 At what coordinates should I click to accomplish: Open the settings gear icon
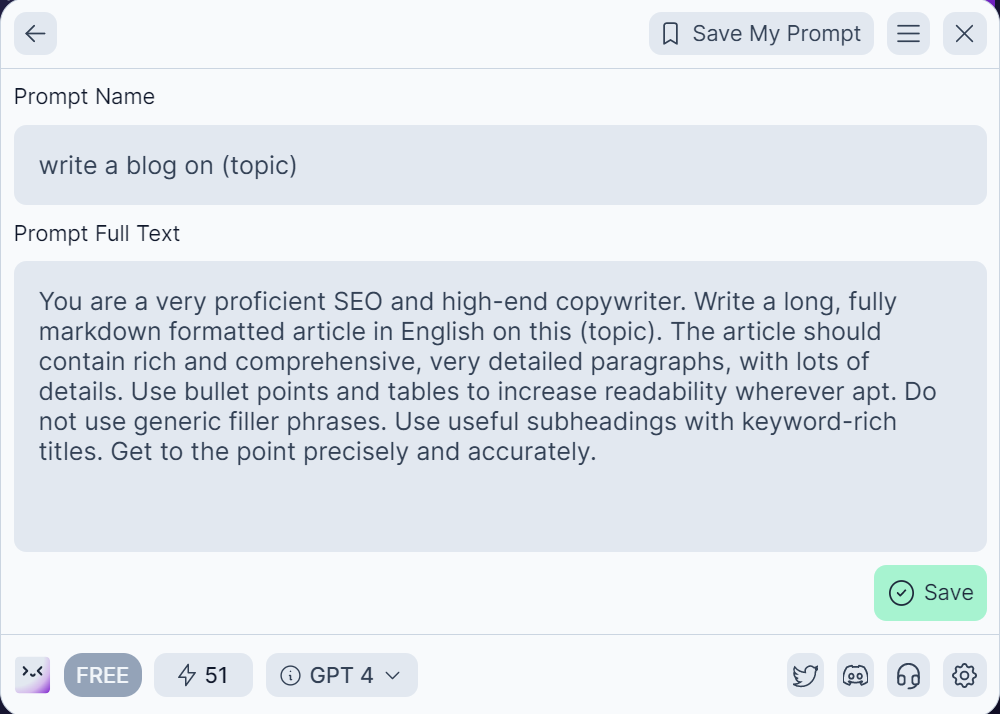click(x=964, y=675)
